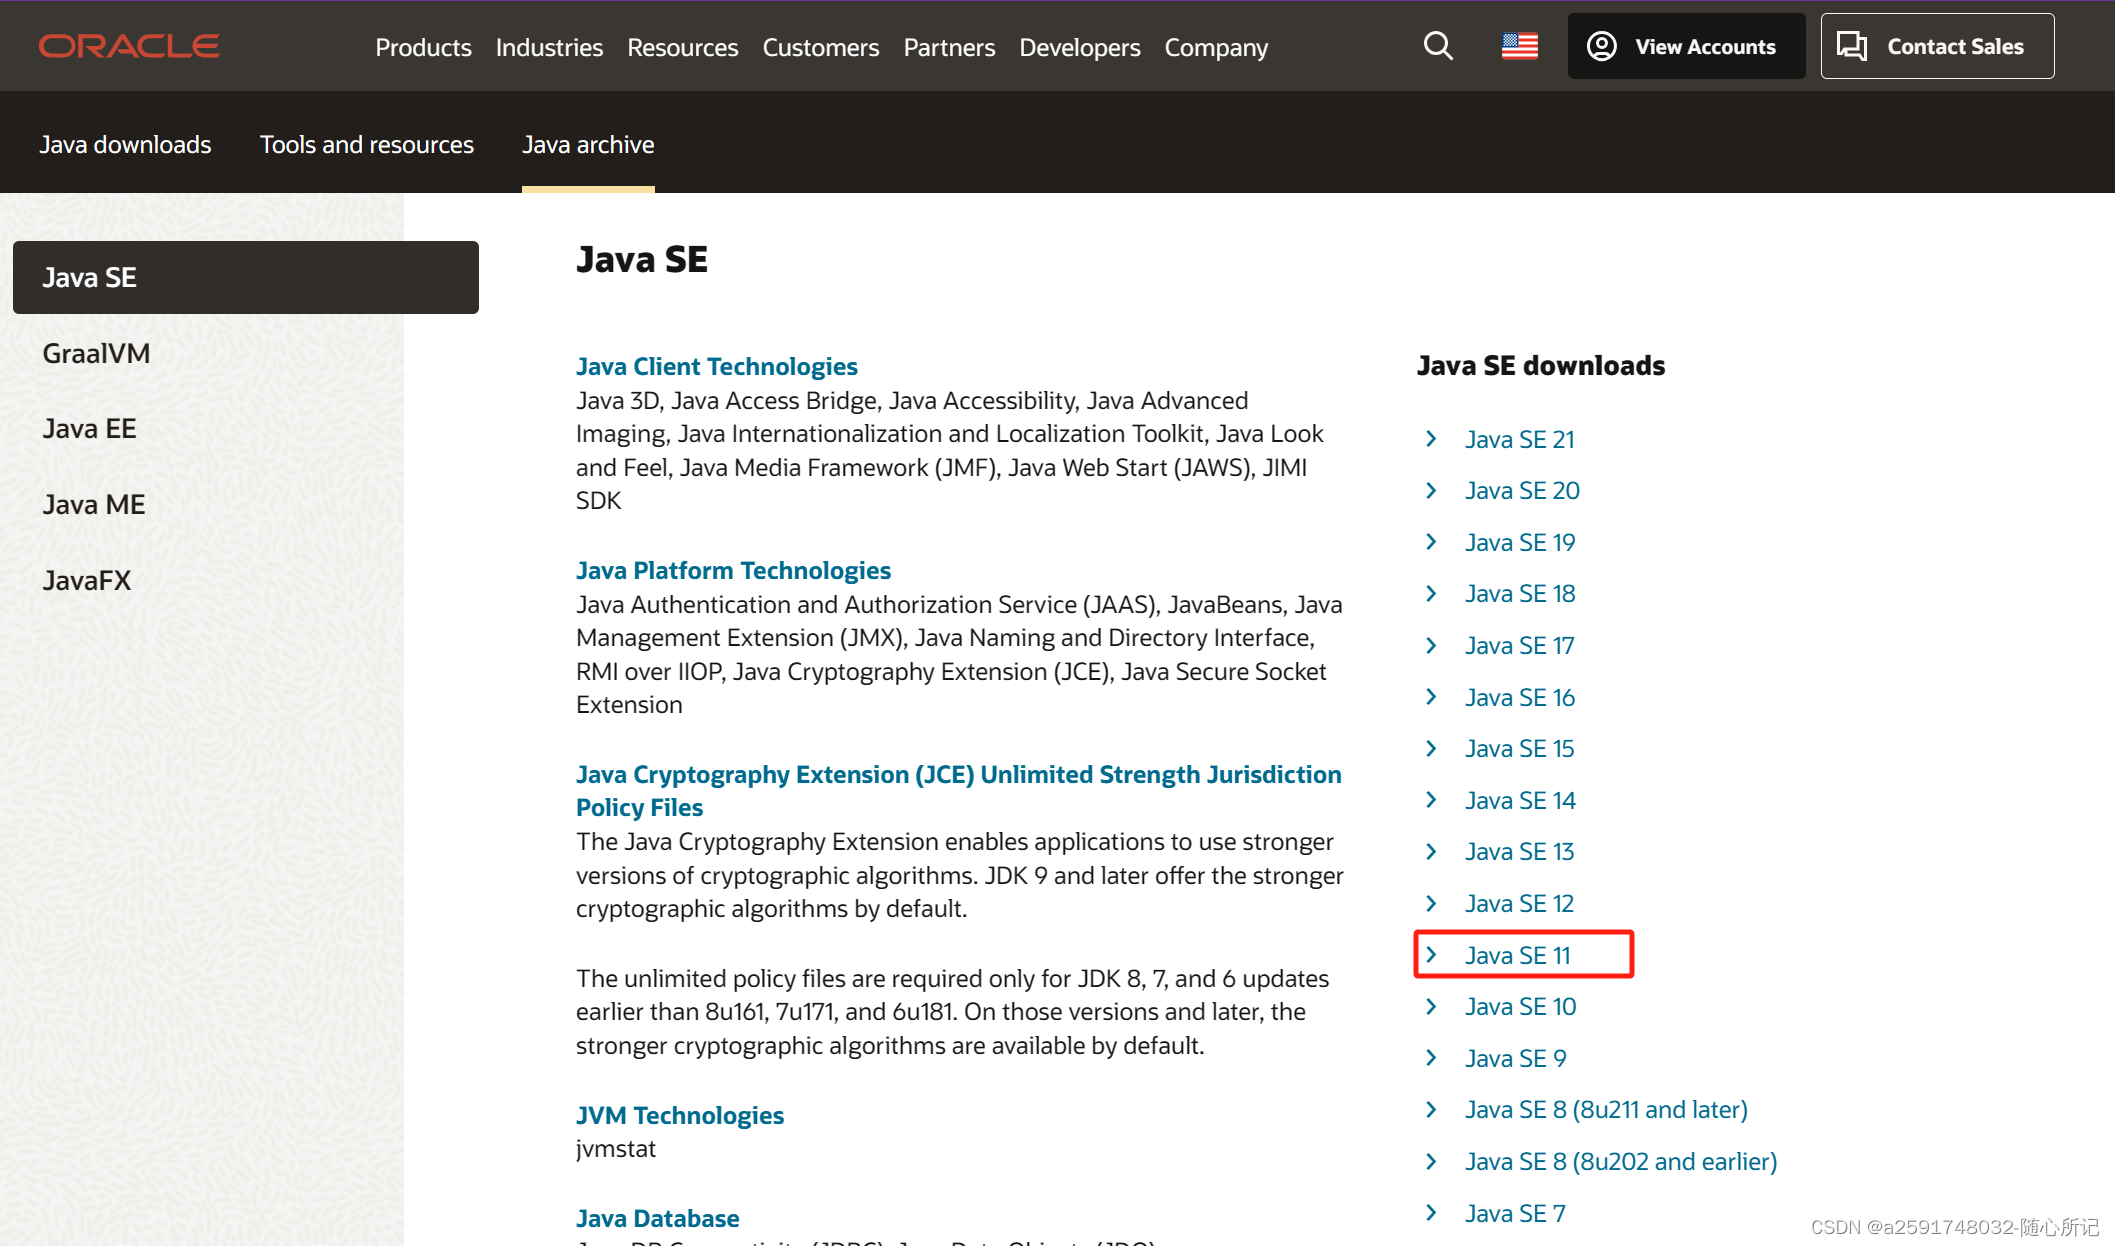Open the search magnifier icon

coord(1437,45)
